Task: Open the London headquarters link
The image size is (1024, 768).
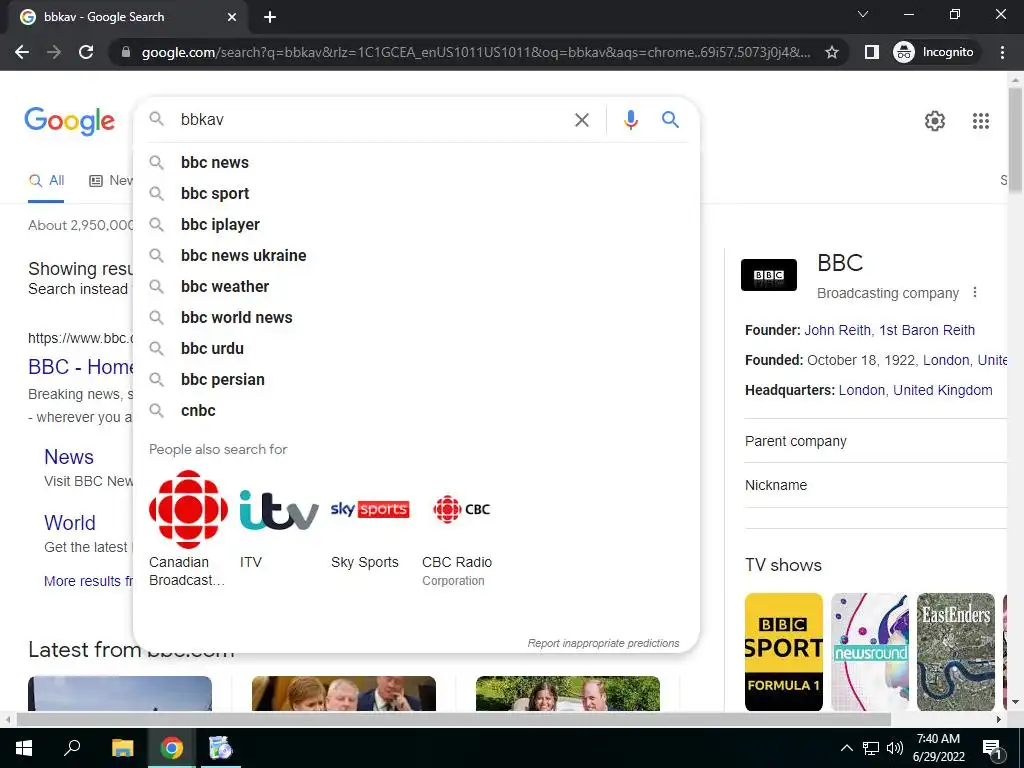Action: tap(861, 390)
